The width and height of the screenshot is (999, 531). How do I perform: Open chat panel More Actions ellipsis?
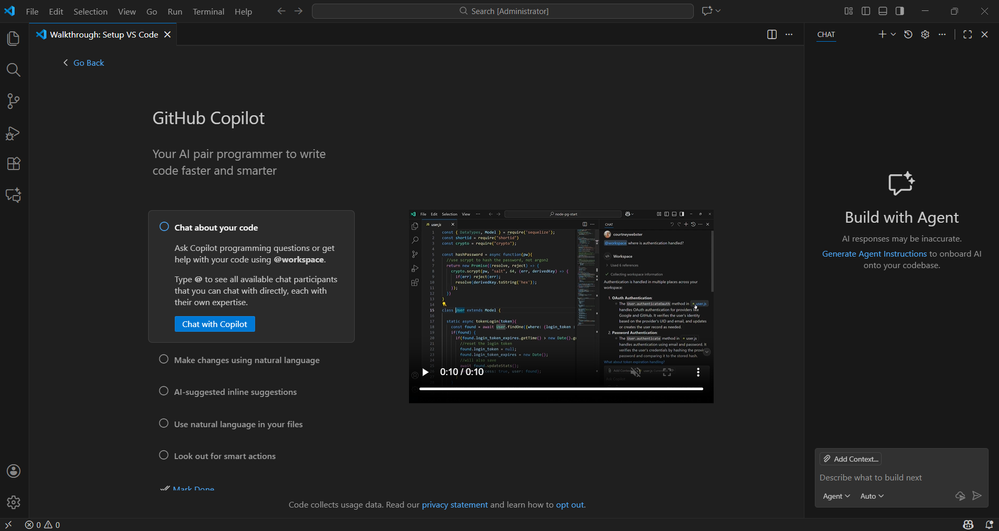point(942,34)
